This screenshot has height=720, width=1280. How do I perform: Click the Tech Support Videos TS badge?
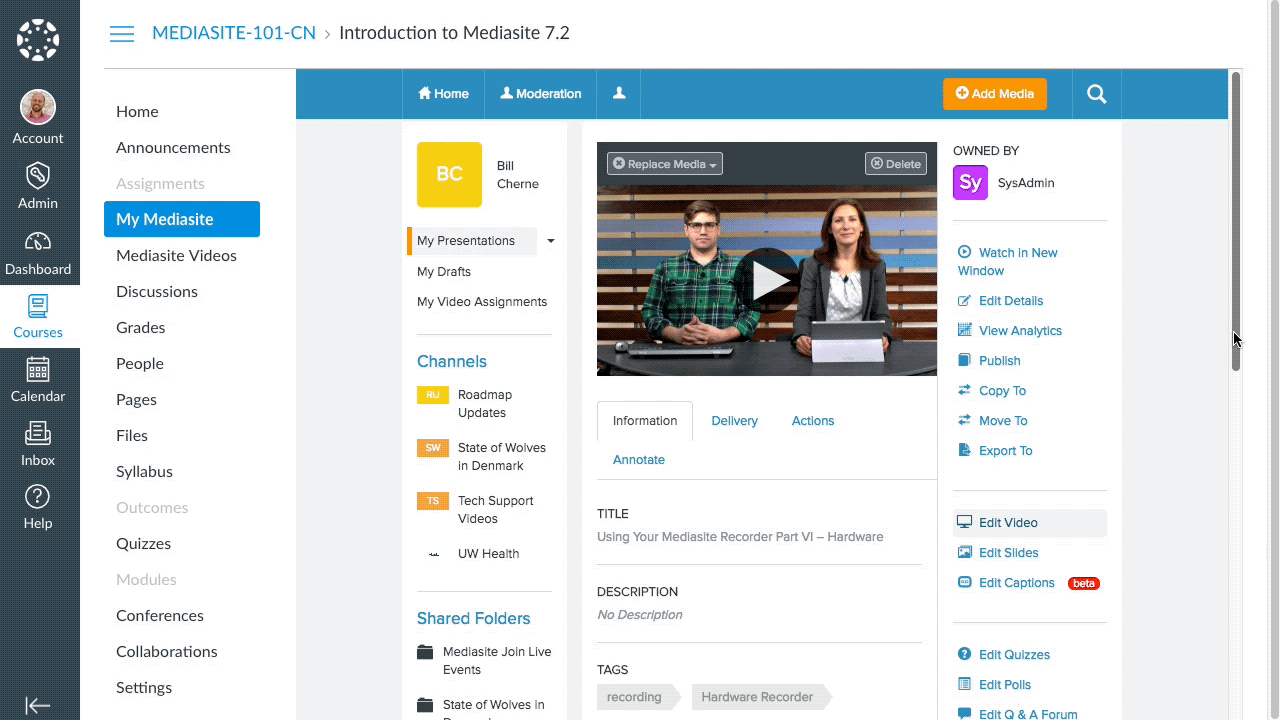(433, 501)
